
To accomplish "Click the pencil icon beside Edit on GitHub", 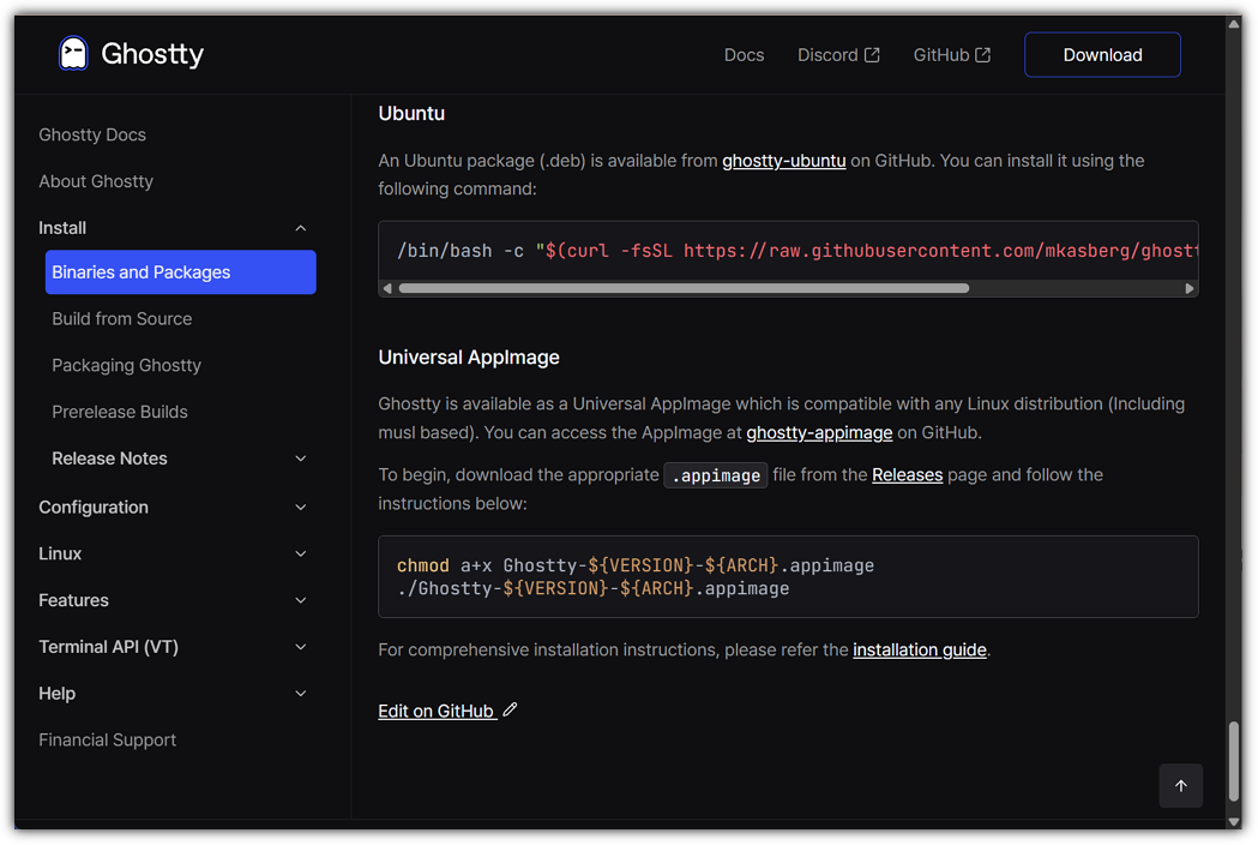I will [x=510, y=710].
